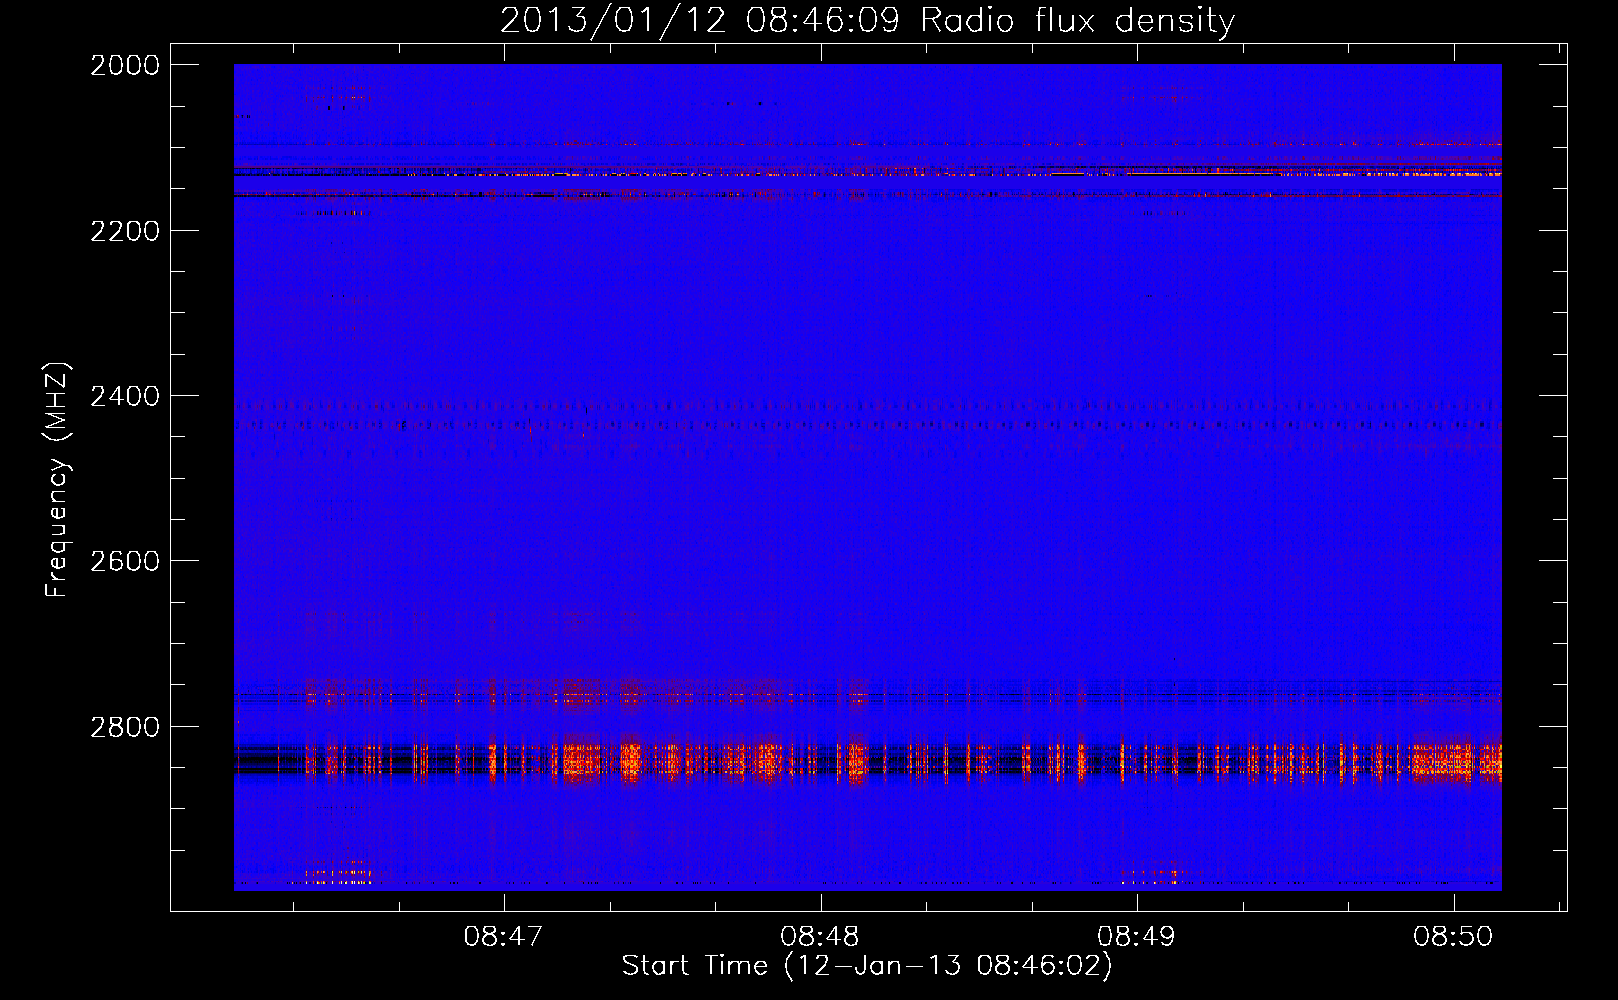This screenshot has width=1618, height=1000.
Task: Click the plot title '2013/01/12 08:46:09 Radio flux density'
Action: point(867,20)
